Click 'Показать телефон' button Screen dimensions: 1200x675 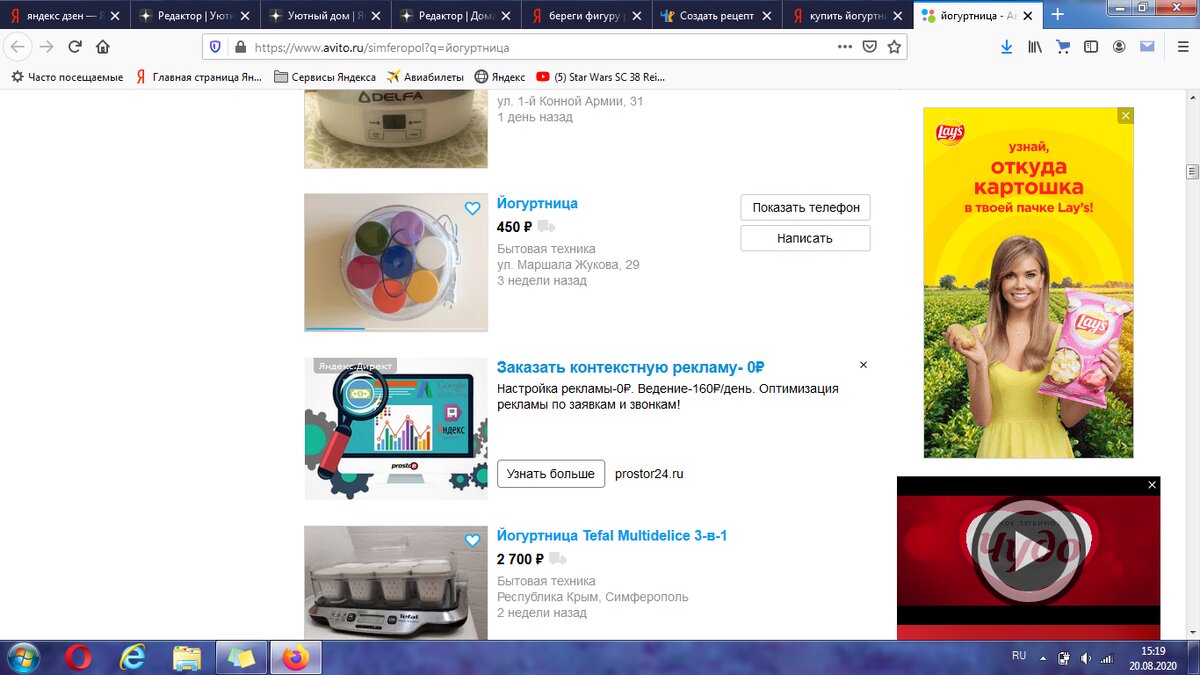[805, 207]
